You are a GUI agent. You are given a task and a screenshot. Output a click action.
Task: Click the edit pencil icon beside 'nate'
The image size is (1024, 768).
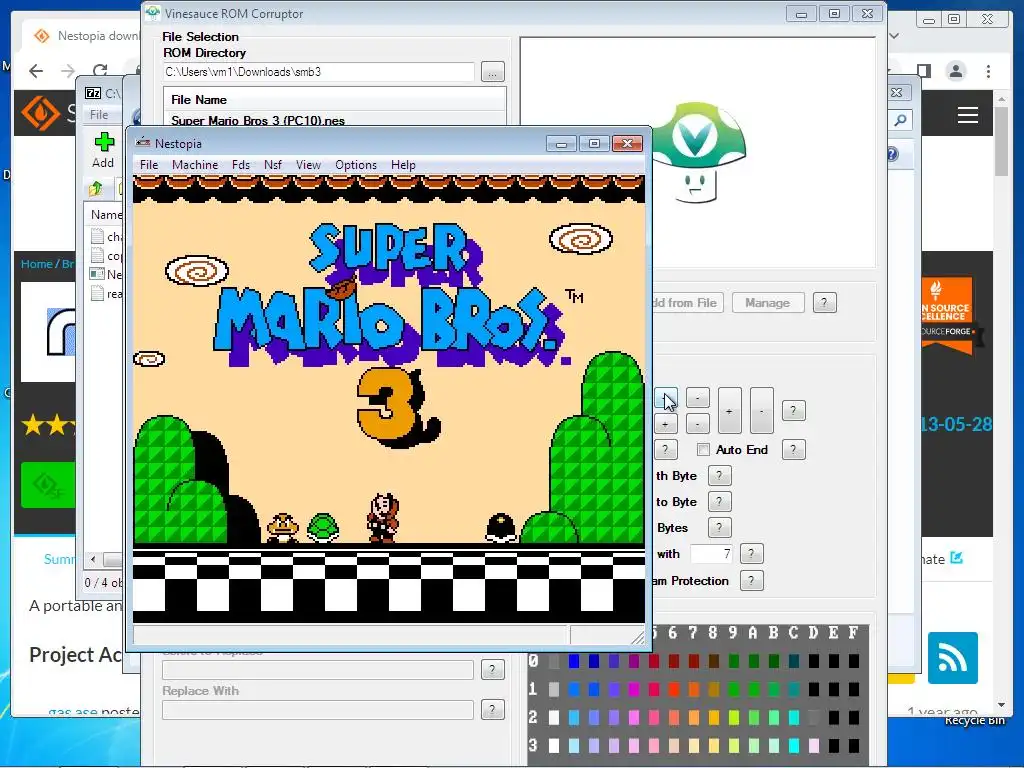(x=957, y=558)
